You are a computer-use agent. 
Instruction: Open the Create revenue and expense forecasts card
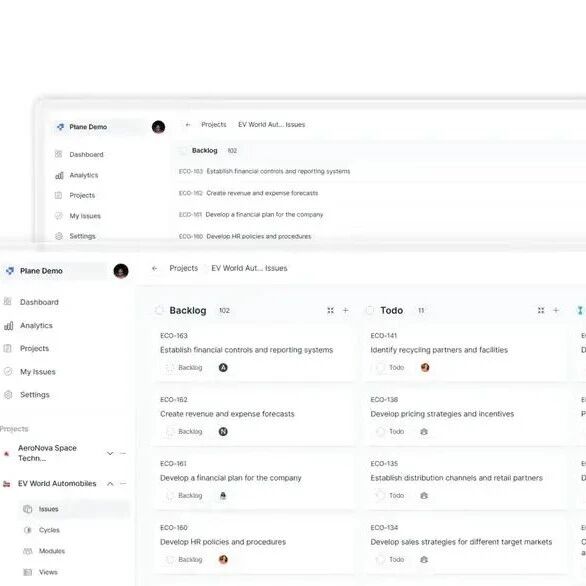pyautogui.click(x=227, y=414)
